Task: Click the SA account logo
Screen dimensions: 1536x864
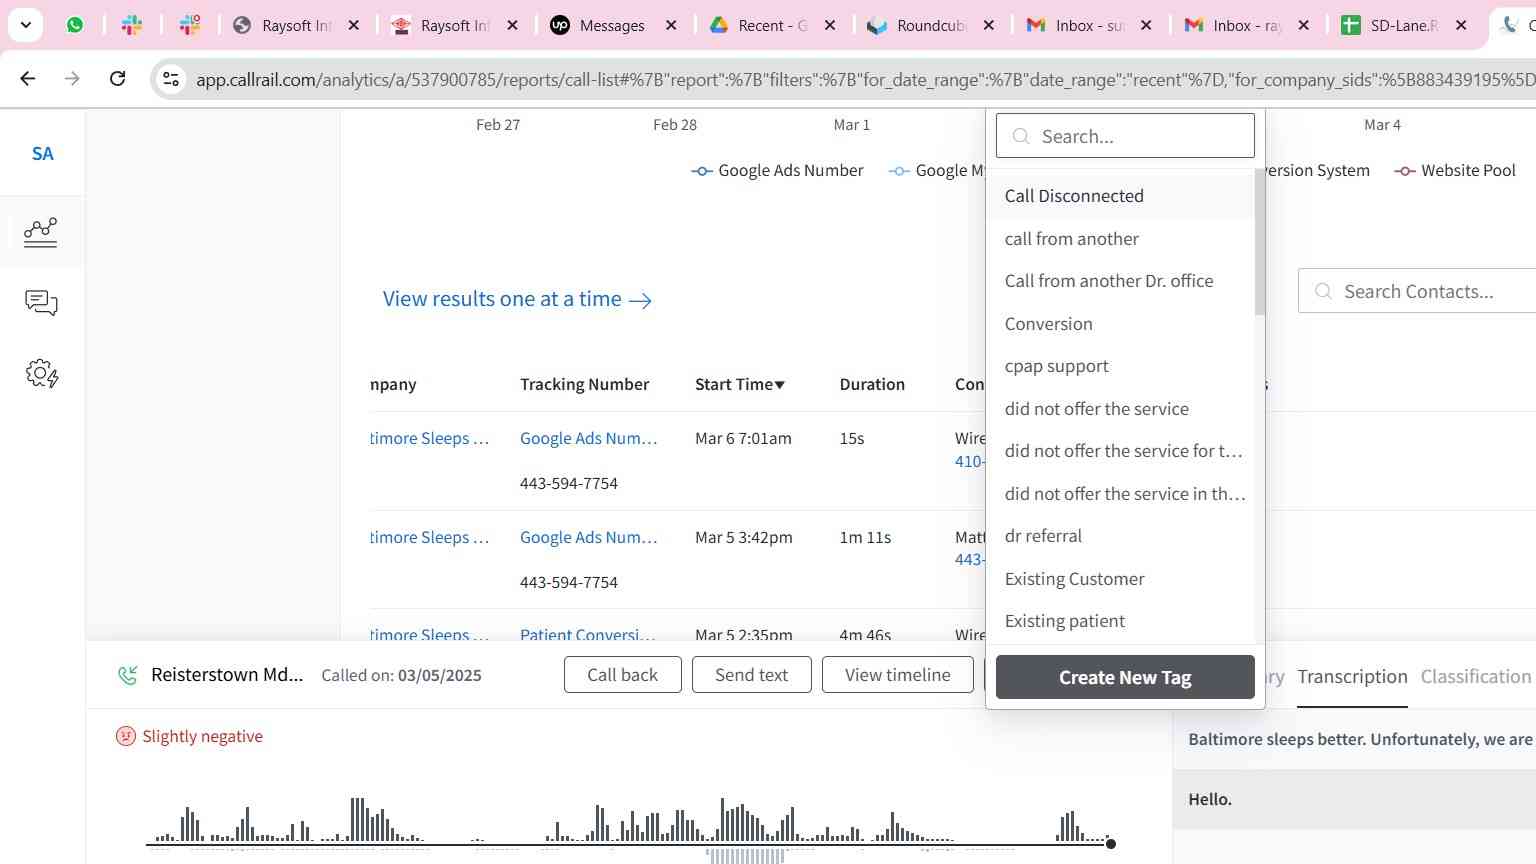Action: pos(42,153)
